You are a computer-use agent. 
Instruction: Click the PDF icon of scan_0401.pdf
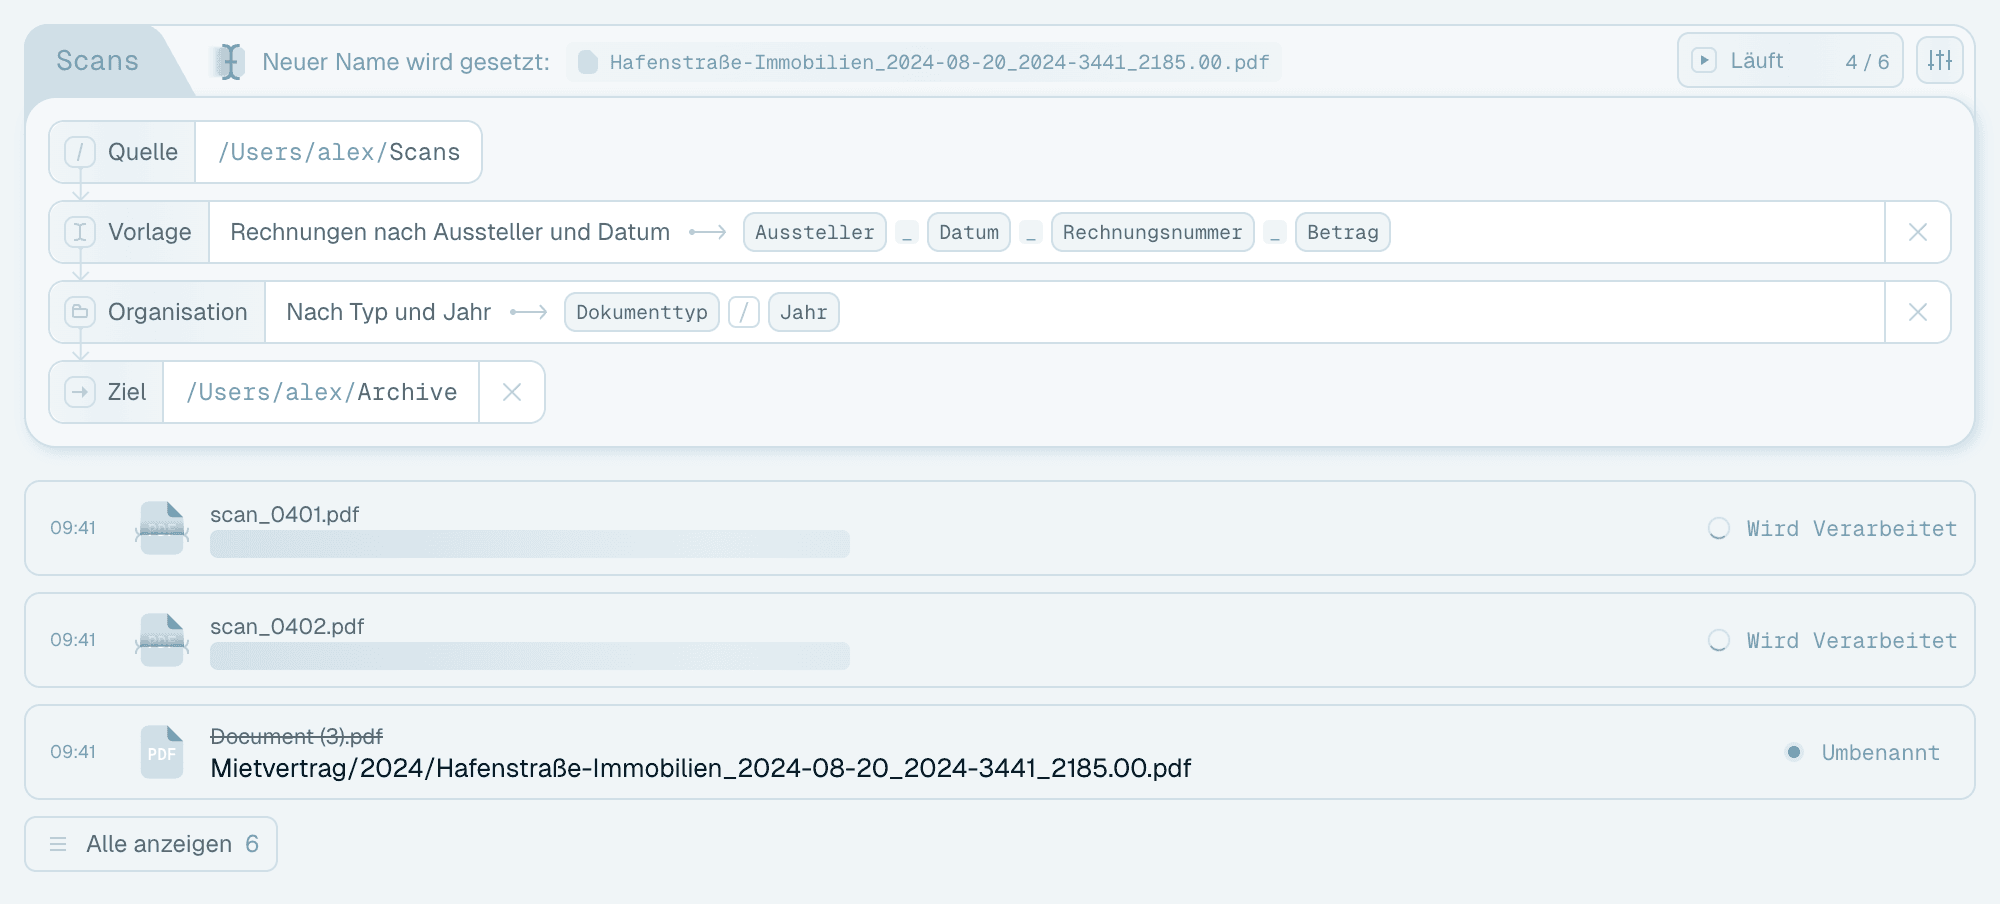click(162, 528)
